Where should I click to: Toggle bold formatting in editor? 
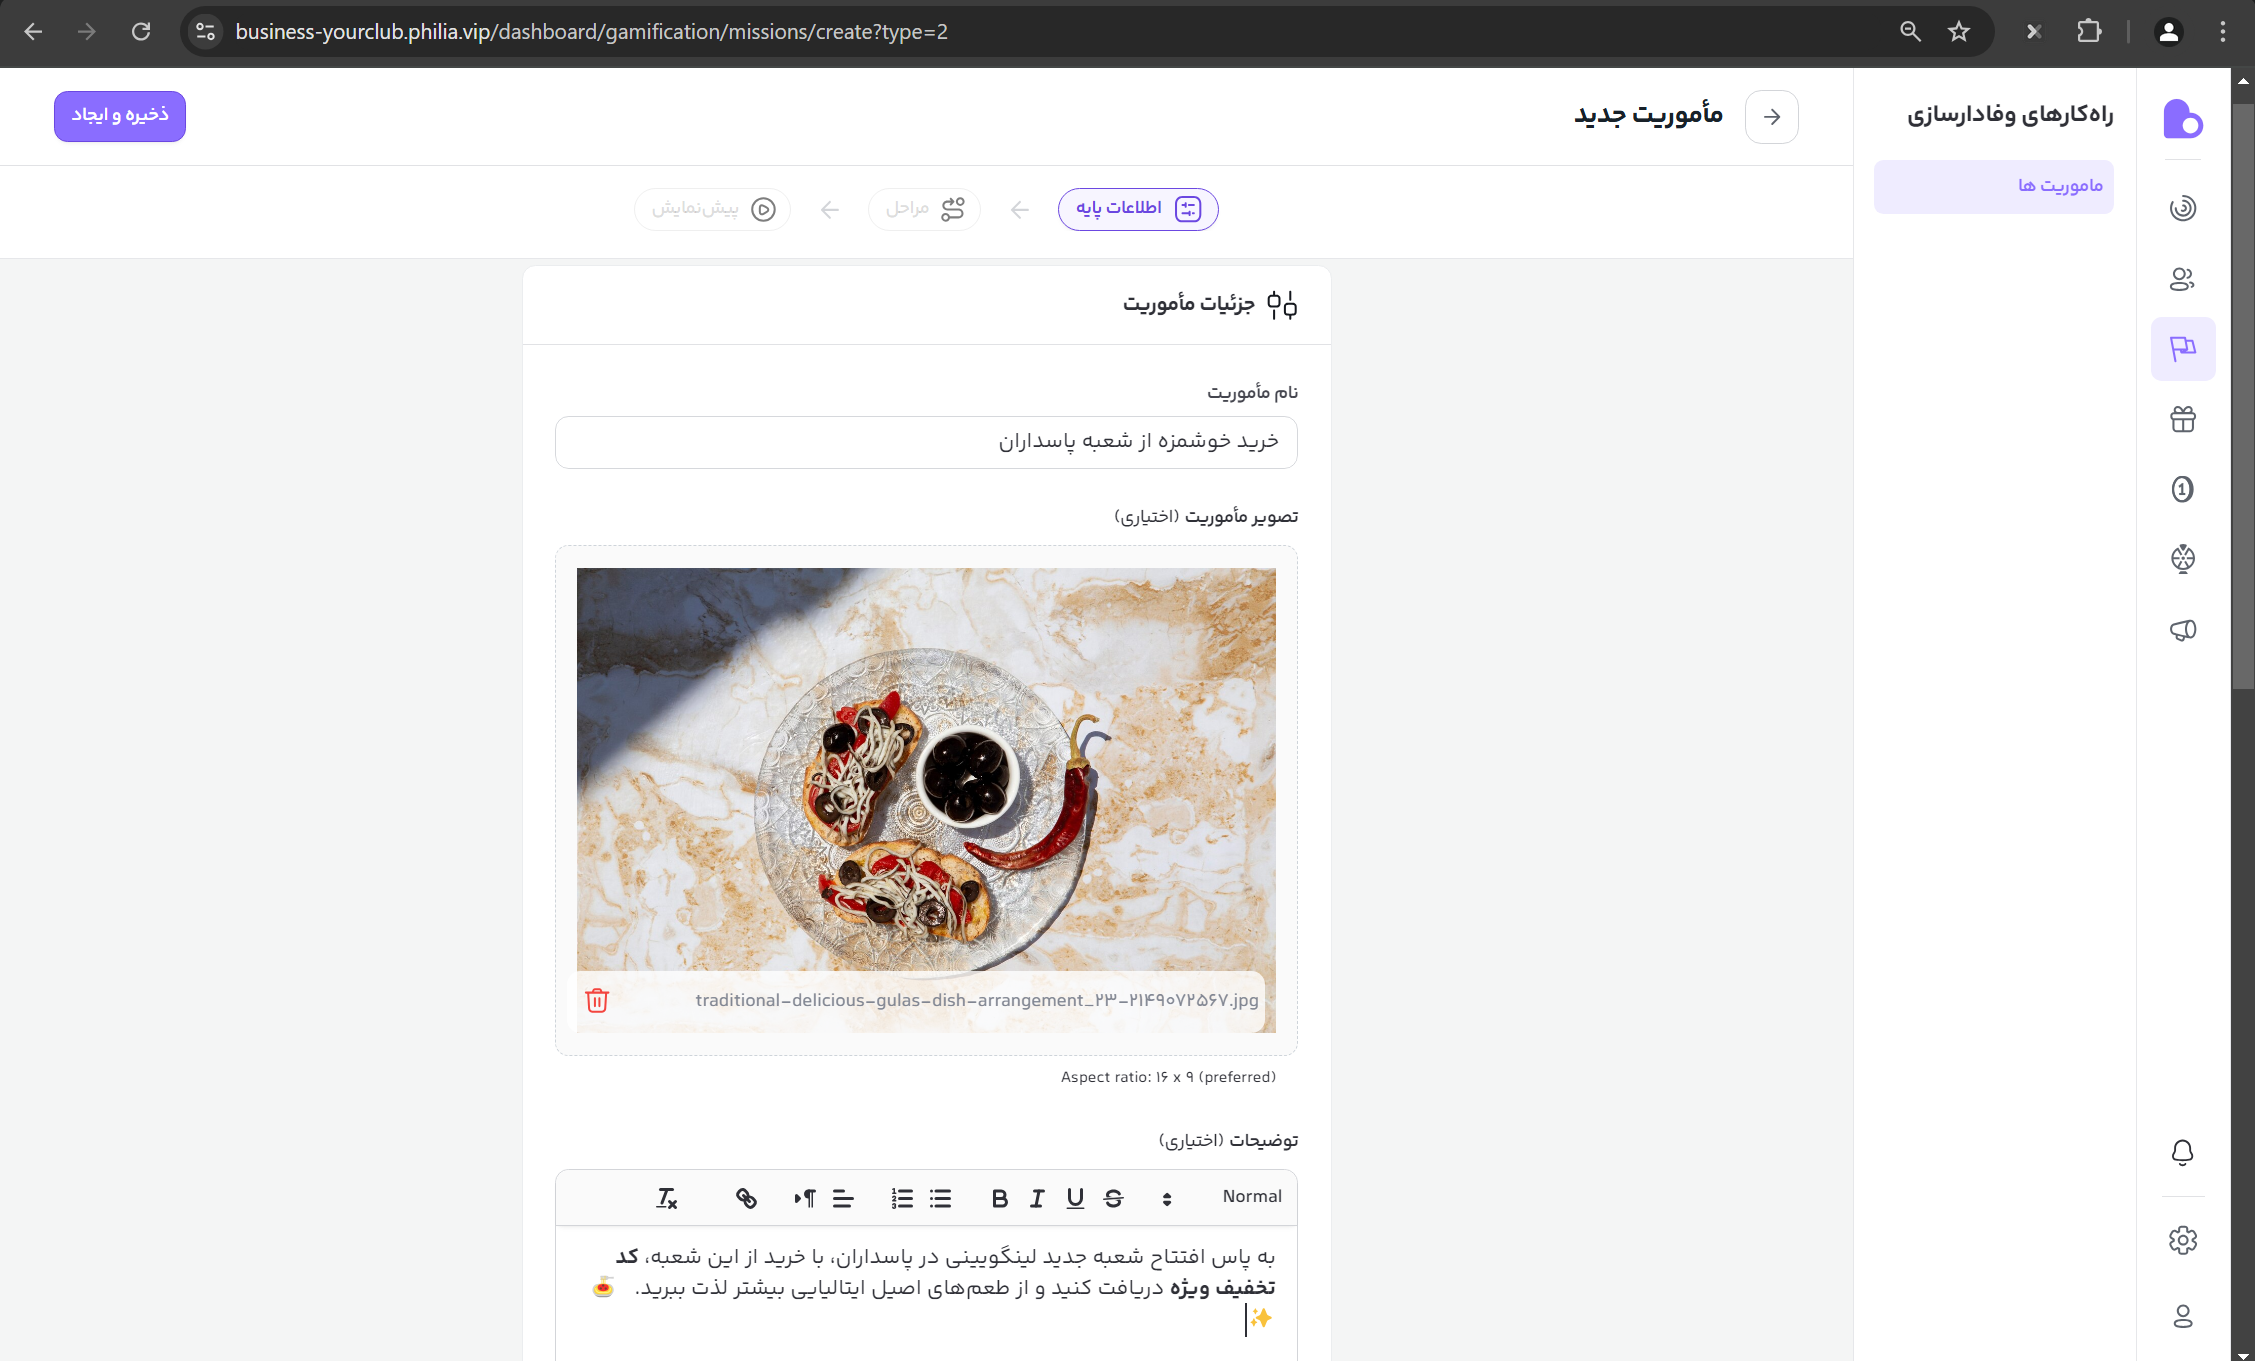point(999,1198)
